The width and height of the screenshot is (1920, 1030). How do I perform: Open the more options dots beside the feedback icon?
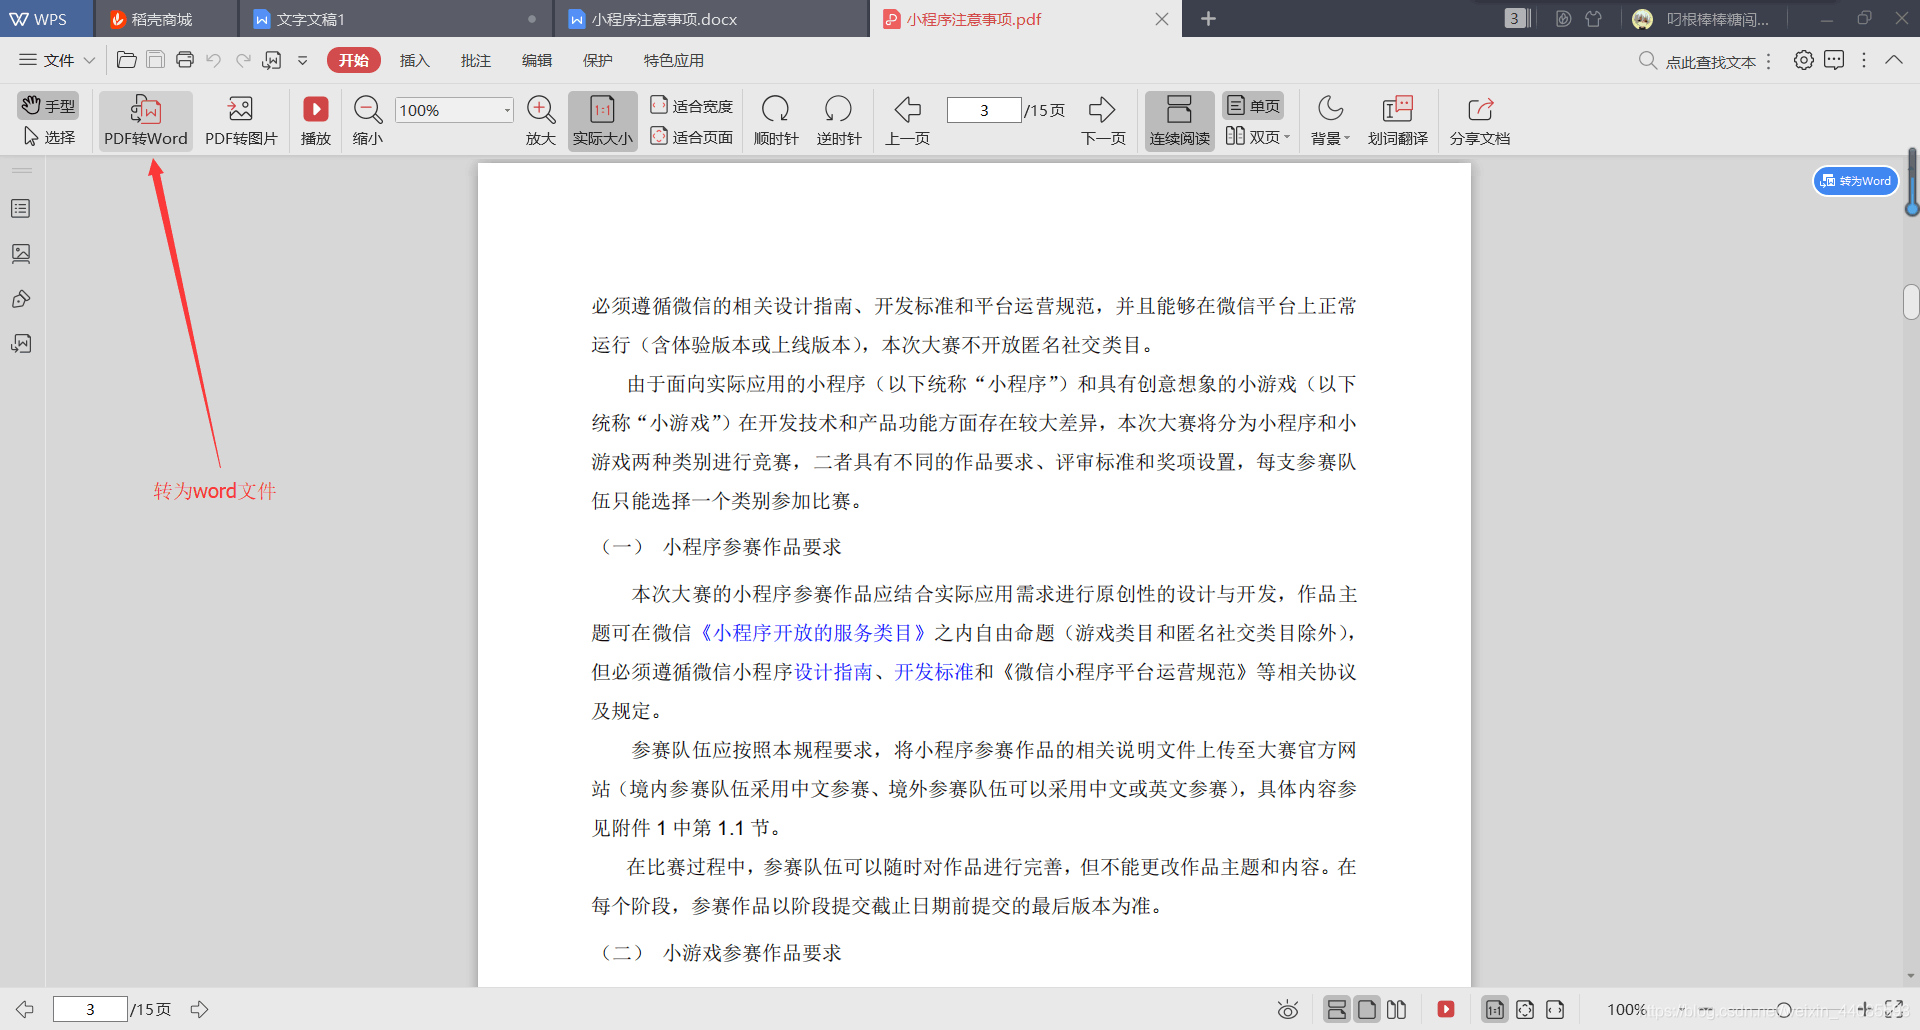(1864, 60)
